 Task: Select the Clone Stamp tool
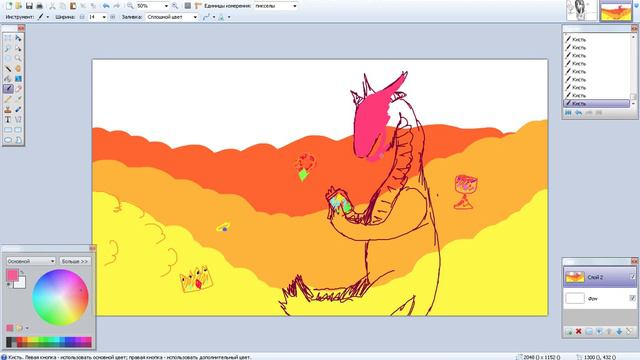(8, 109)
